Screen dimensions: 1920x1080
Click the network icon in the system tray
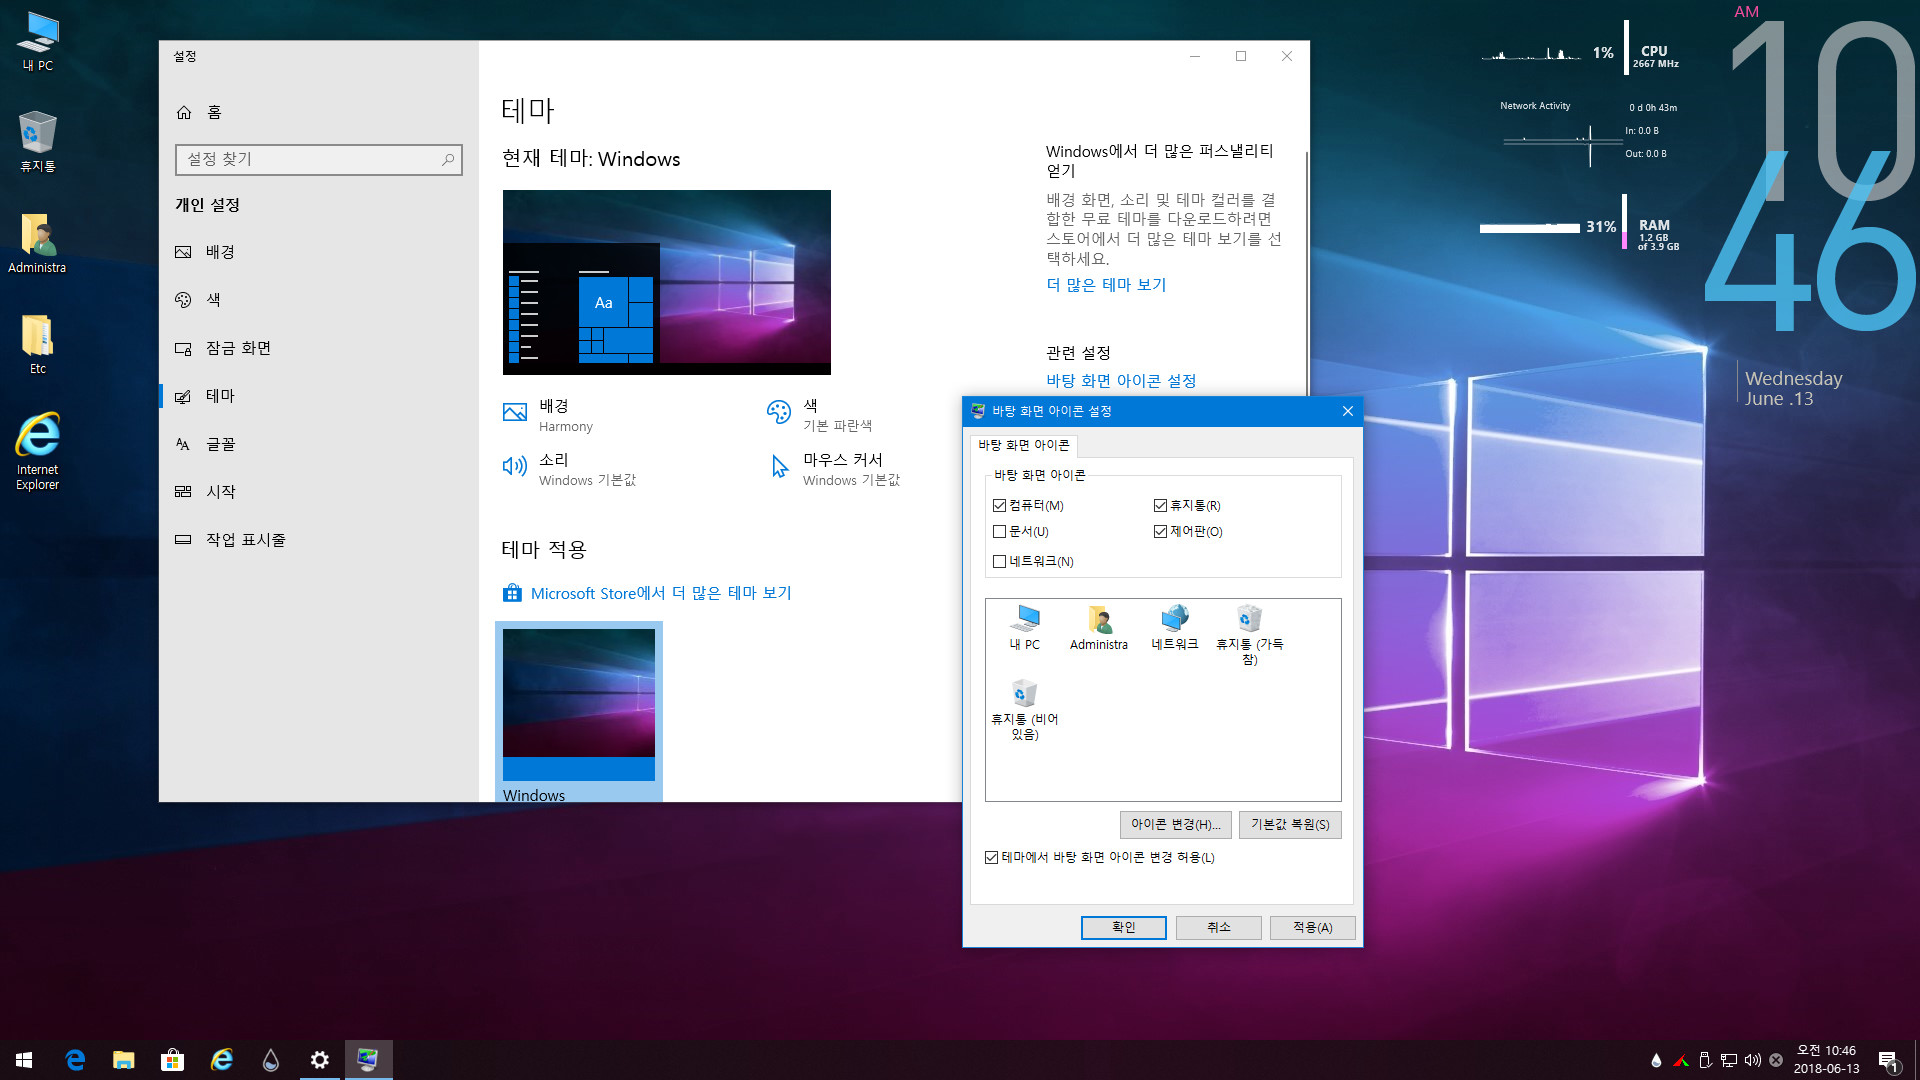point(1729,1060)
